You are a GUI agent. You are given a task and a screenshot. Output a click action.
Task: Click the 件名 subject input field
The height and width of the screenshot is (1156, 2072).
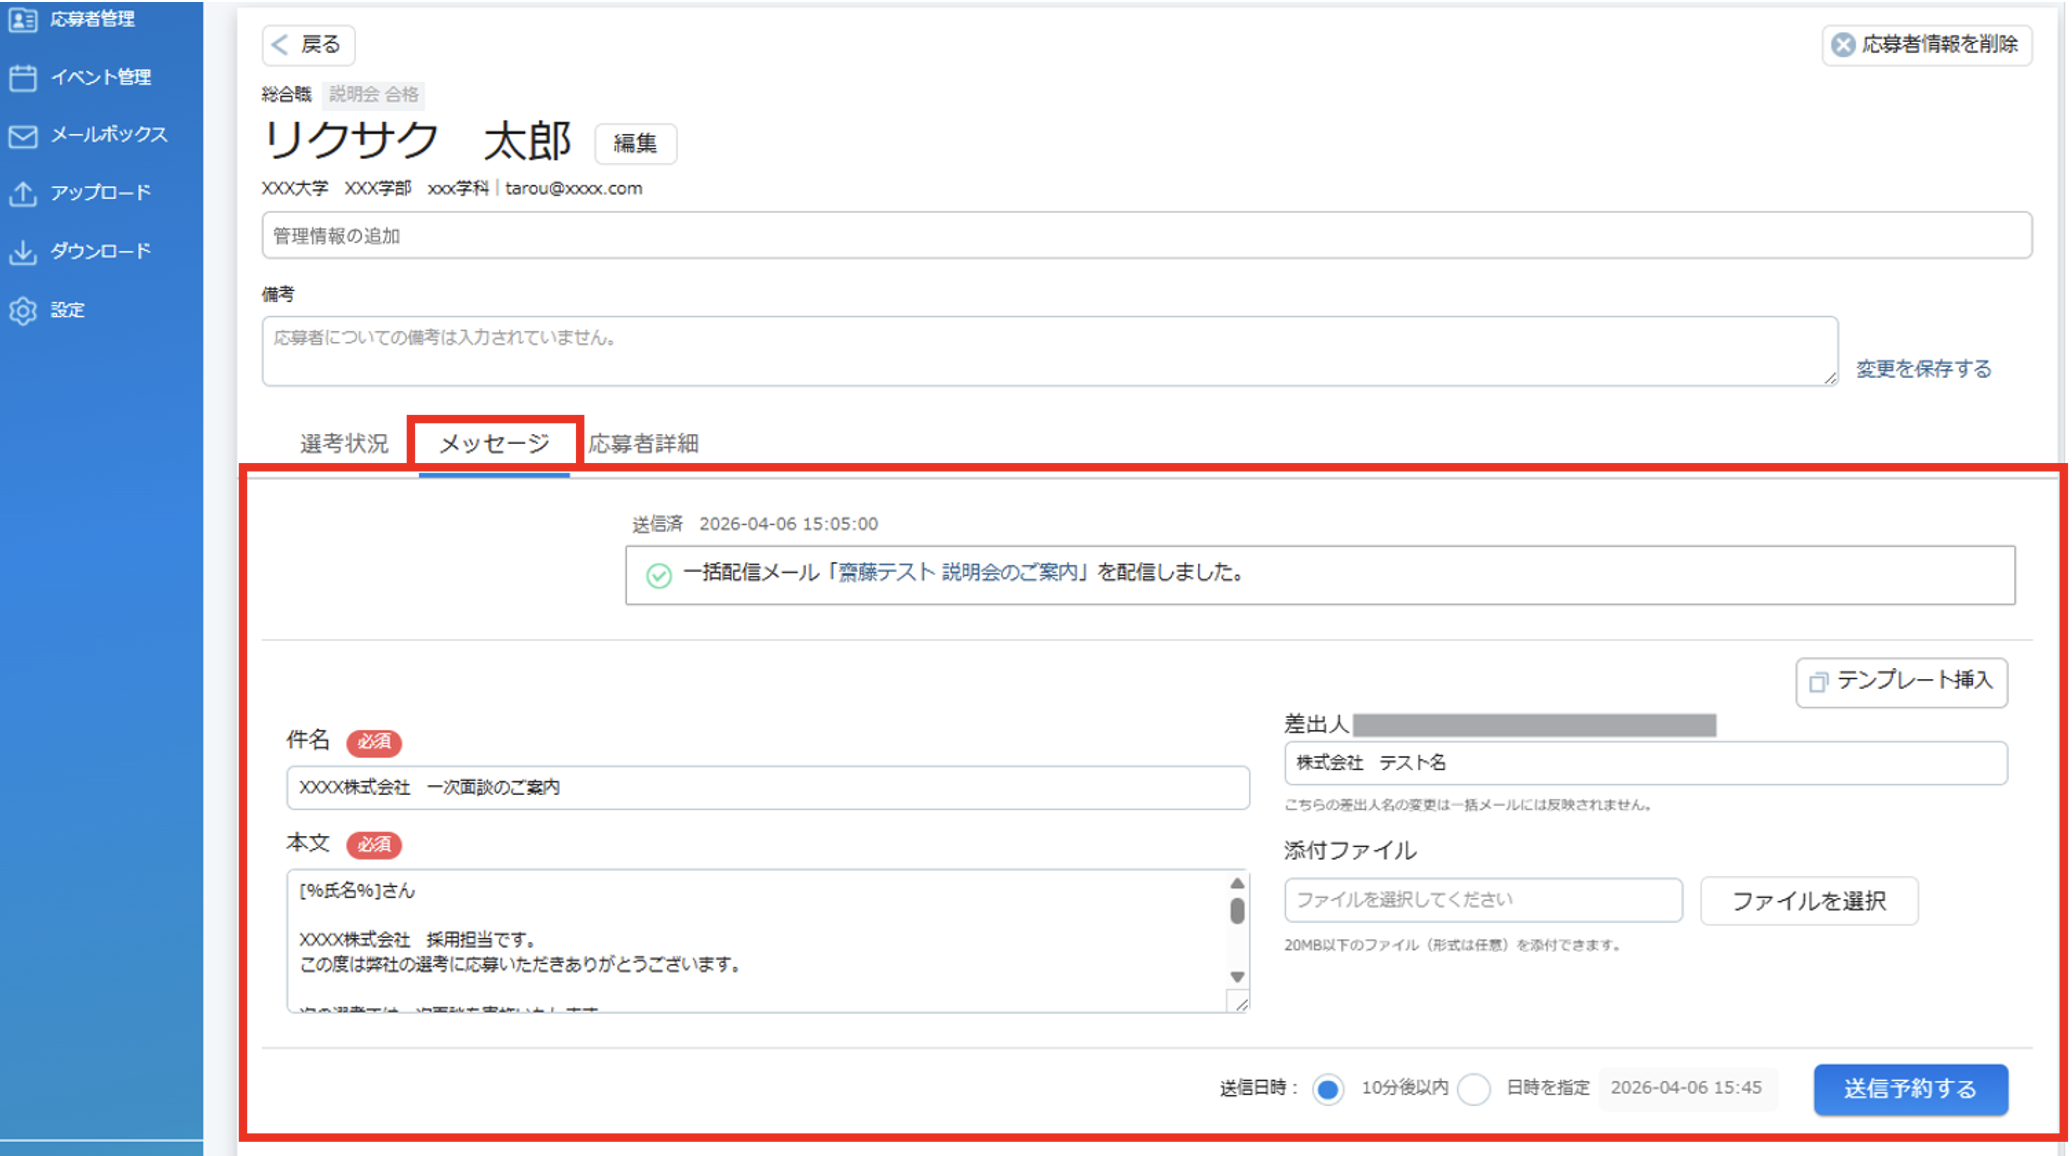click(768, 788)
